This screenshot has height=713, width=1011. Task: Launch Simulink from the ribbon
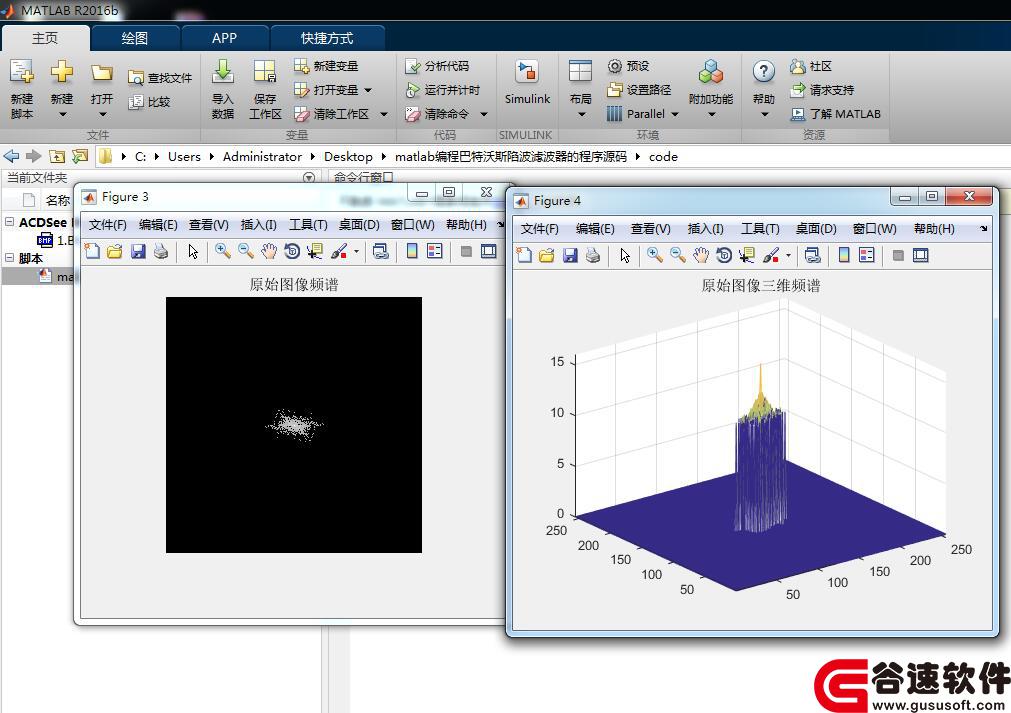tap(527, 84)
